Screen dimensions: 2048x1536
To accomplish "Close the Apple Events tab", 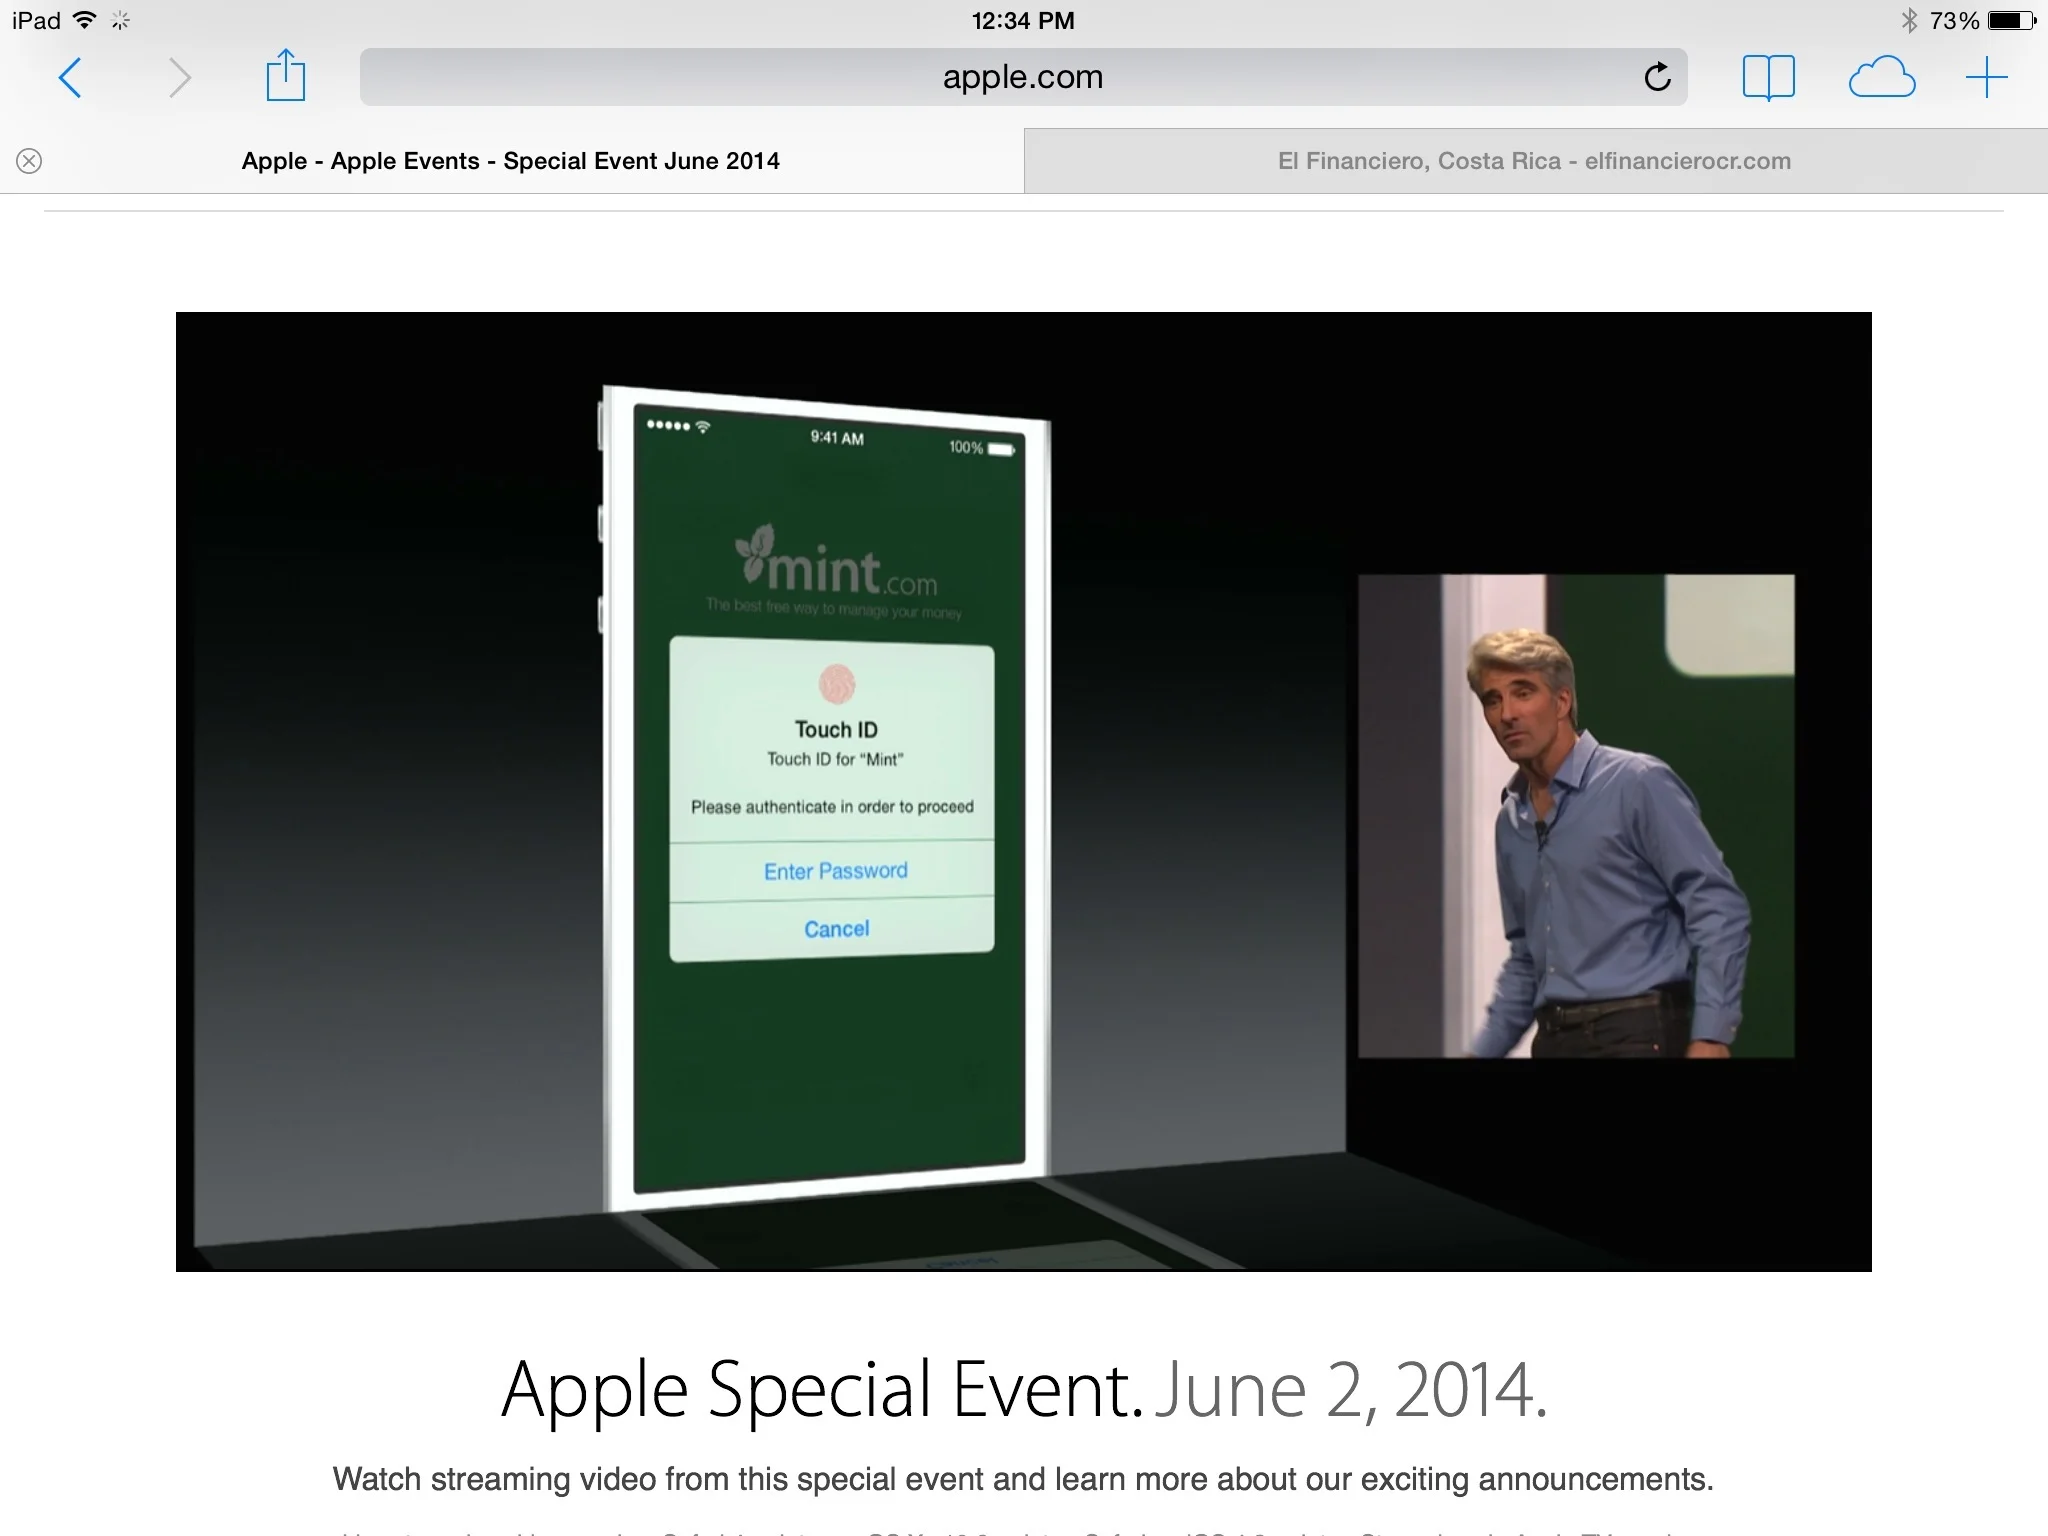I will 30,161.
